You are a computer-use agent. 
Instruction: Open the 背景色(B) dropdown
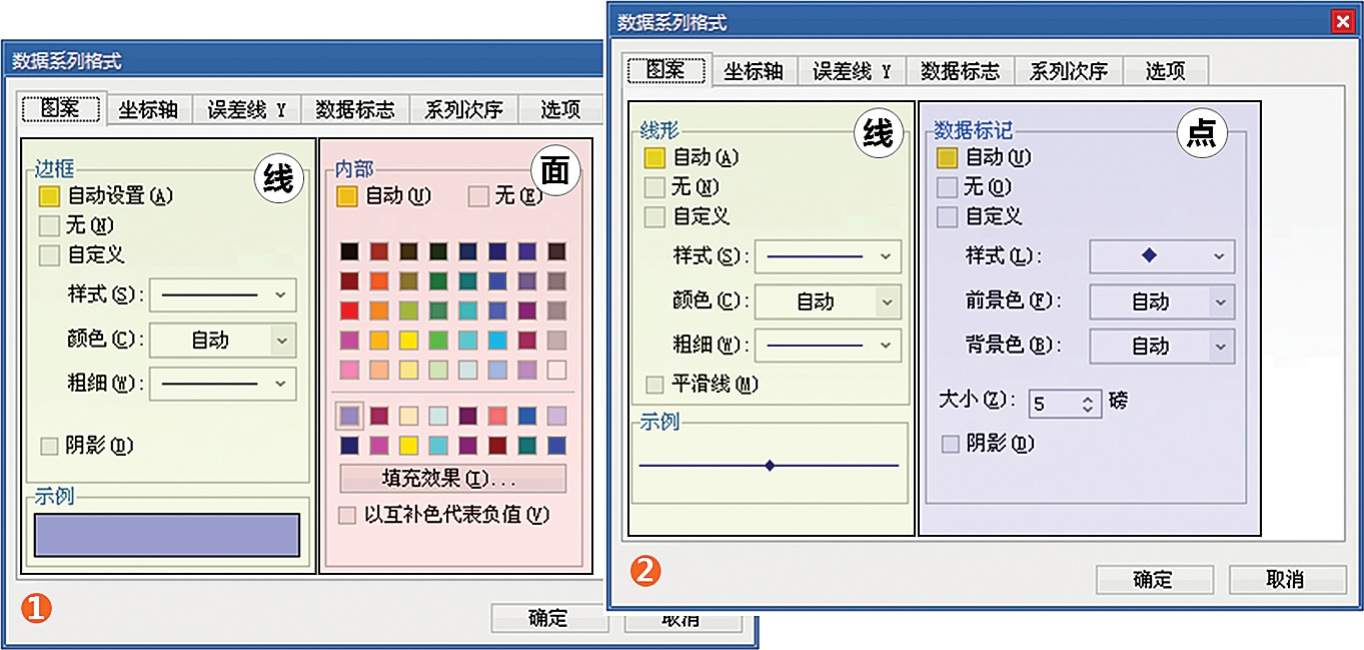(1220, 347)
